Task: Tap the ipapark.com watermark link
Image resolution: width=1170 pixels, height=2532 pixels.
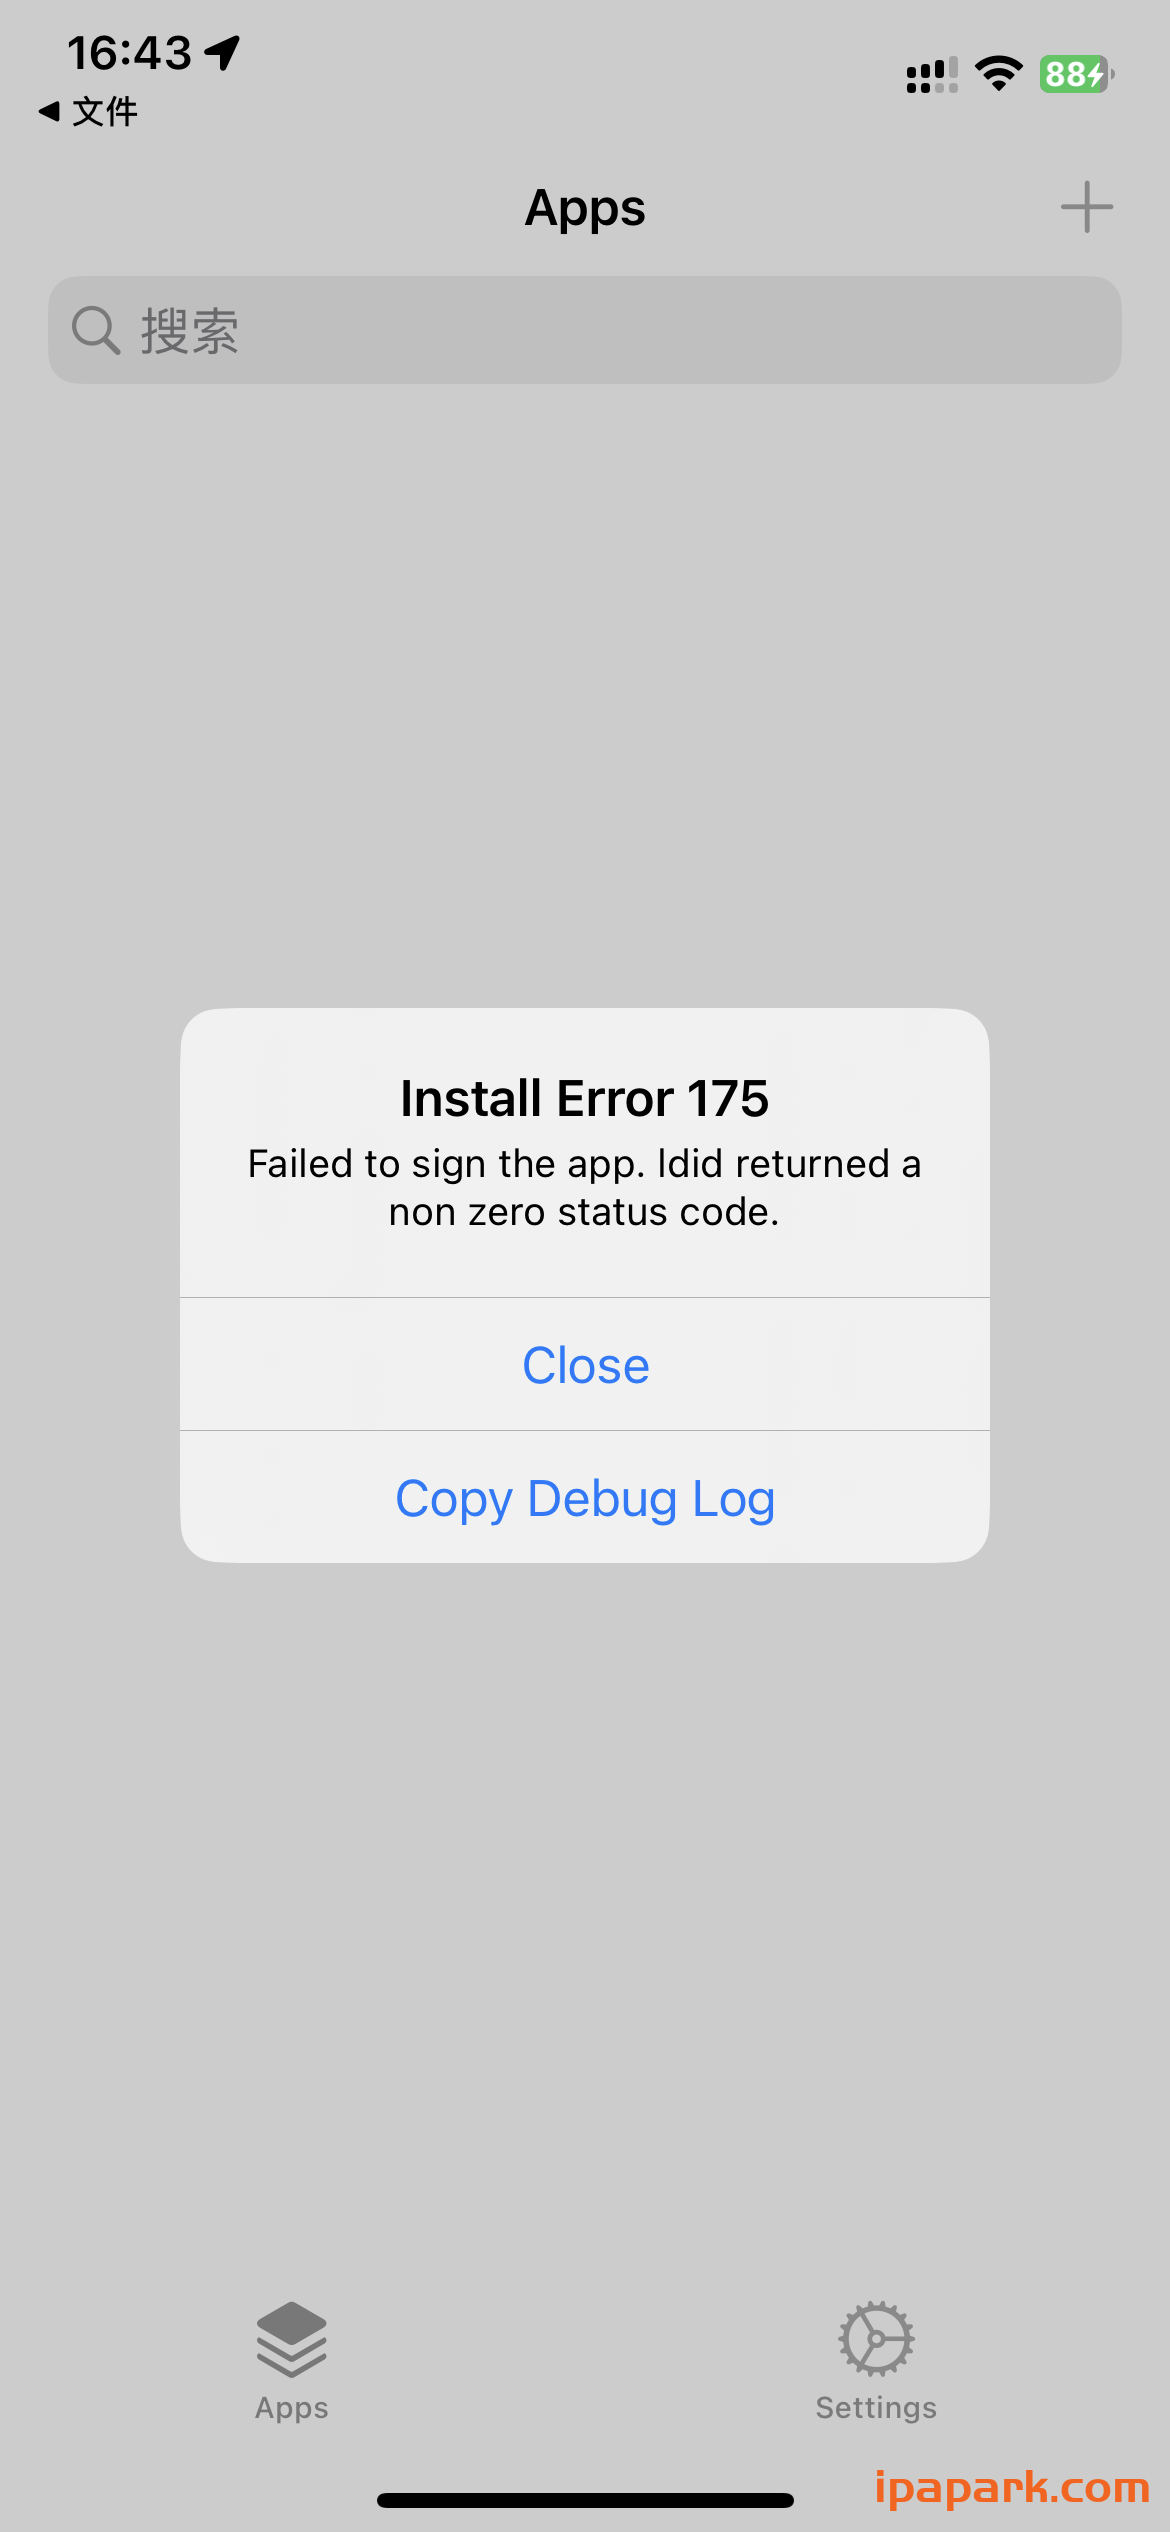Action: (1012, 2487)
